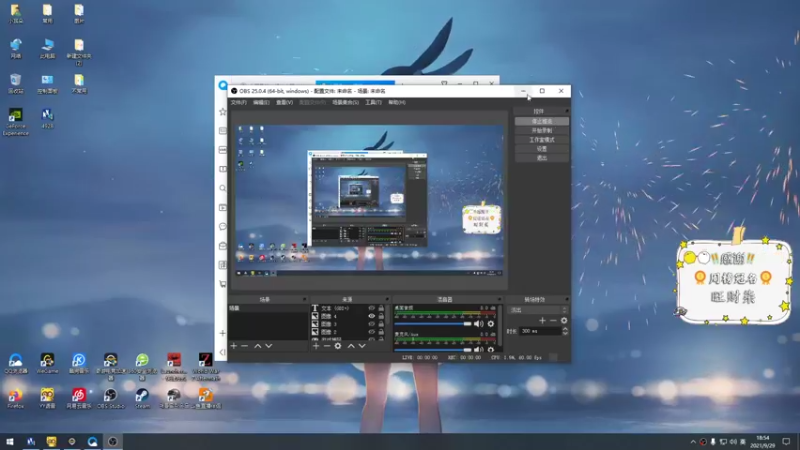Image resolution: width=800 pixels, height=450 pixels.
Task: Add a transition with plus icon
Action: [x=542, y=320]
